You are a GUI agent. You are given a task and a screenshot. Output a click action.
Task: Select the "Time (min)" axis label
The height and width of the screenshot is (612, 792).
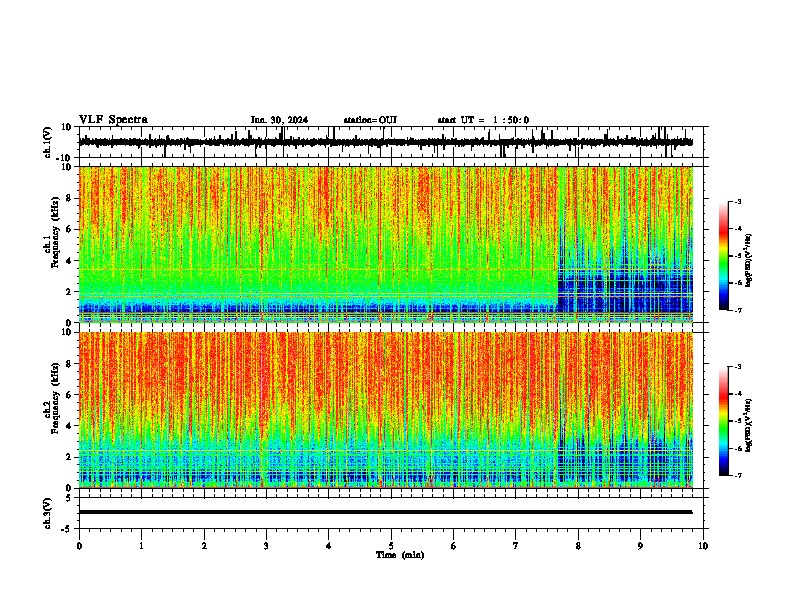400,555
